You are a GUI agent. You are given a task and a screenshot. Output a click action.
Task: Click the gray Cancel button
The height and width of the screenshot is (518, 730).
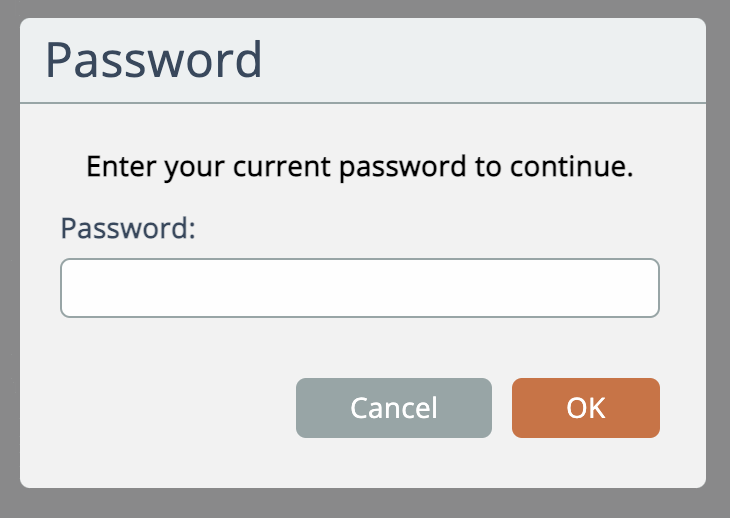point(393,408)
